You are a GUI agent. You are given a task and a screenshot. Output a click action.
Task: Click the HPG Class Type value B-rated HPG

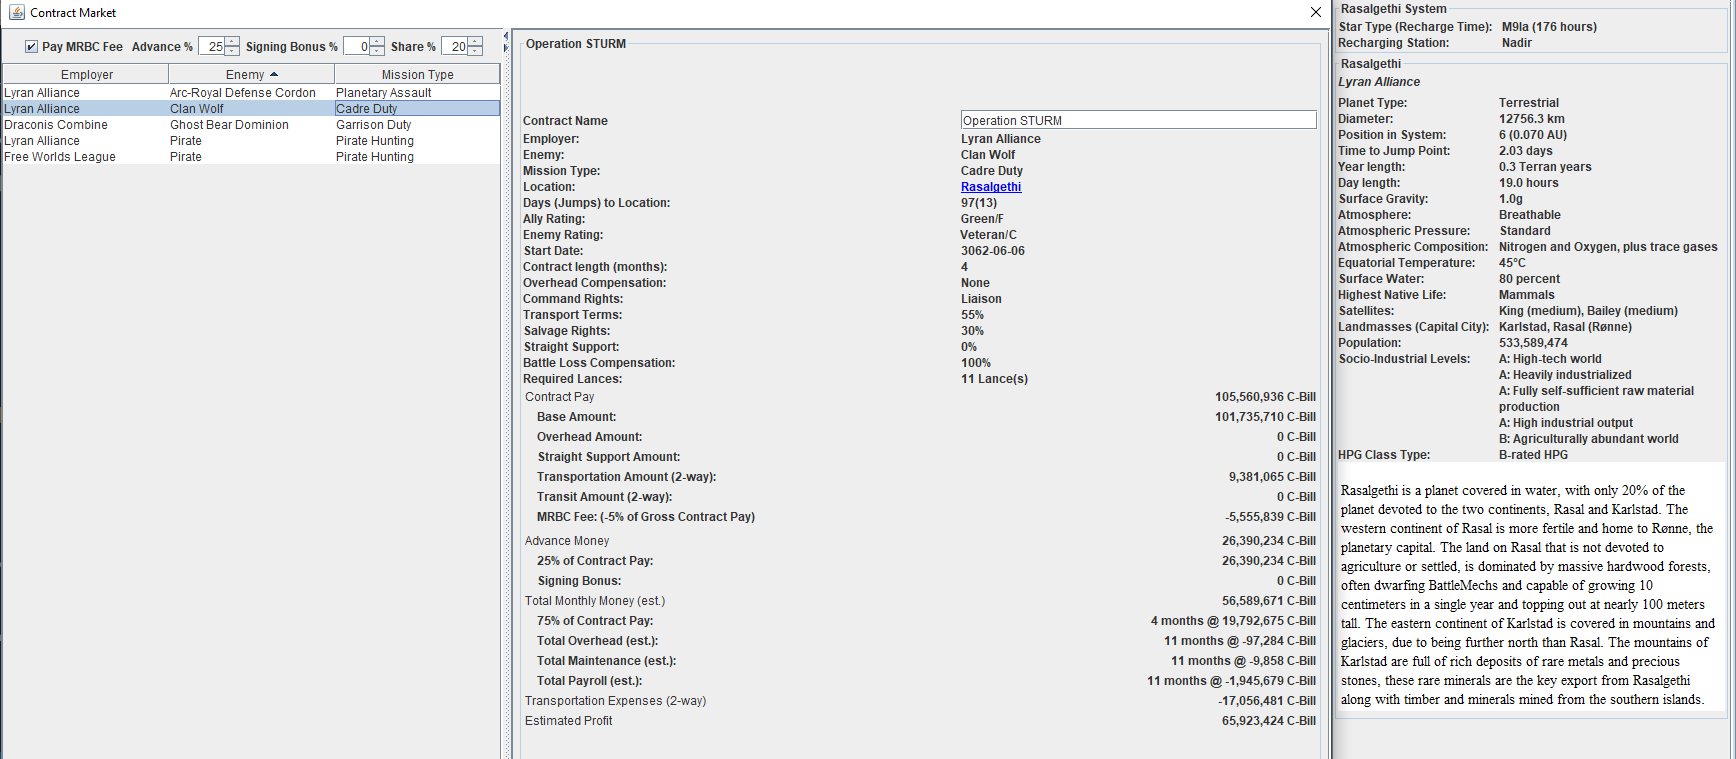click(x=1533, y=455)
